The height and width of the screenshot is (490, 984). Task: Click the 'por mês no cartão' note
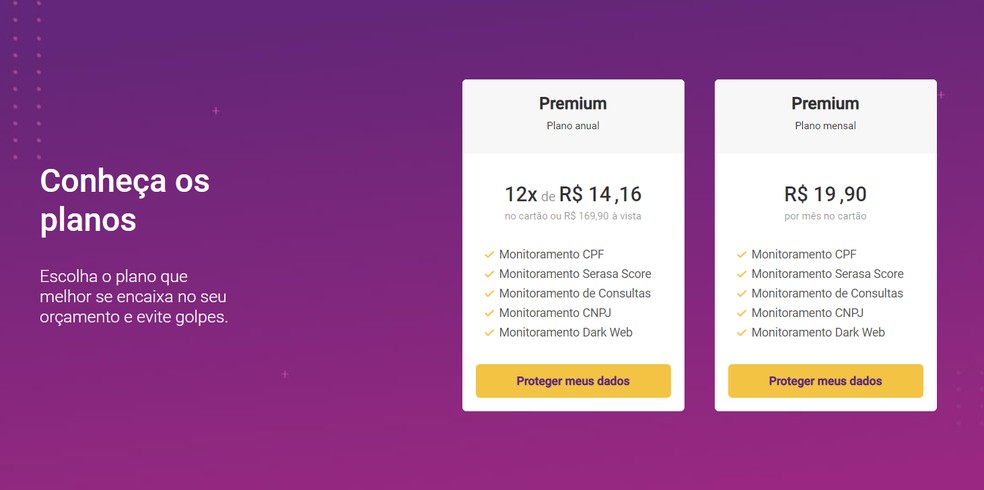825,216
